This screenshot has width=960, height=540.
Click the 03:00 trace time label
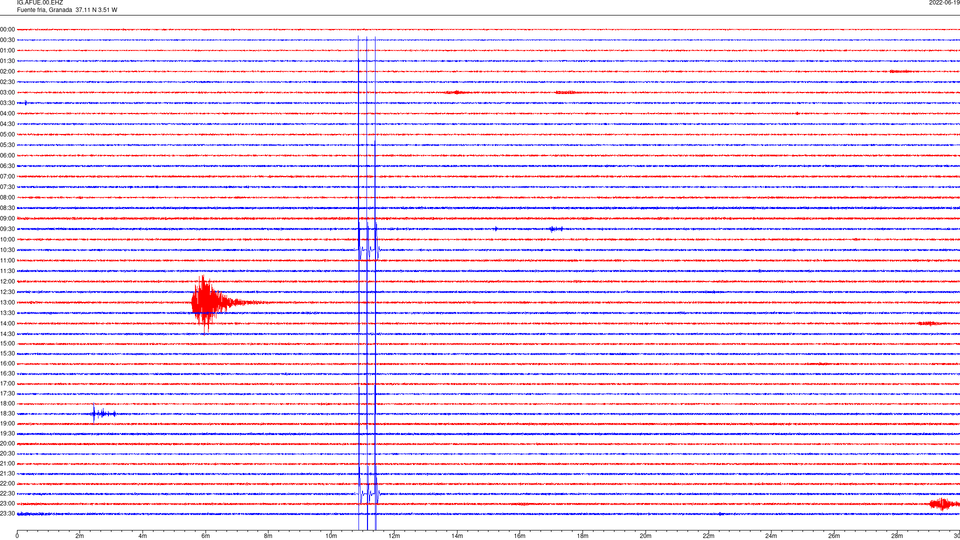[x=7, y=93]
